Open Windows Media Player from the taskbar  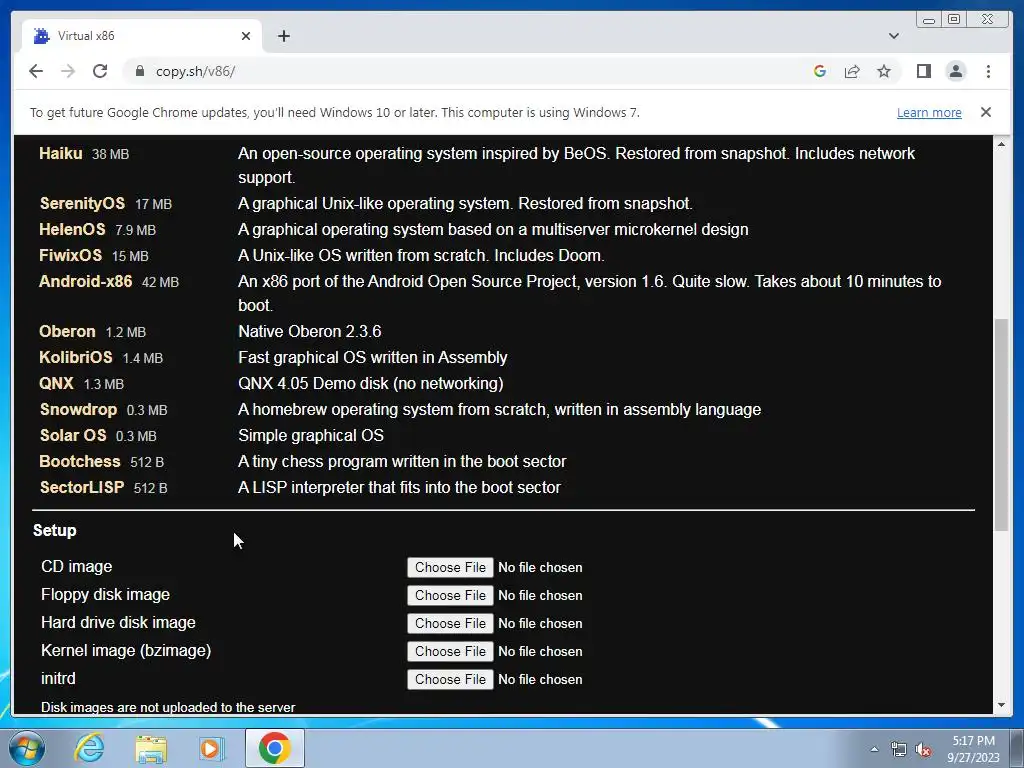point(211,748)
